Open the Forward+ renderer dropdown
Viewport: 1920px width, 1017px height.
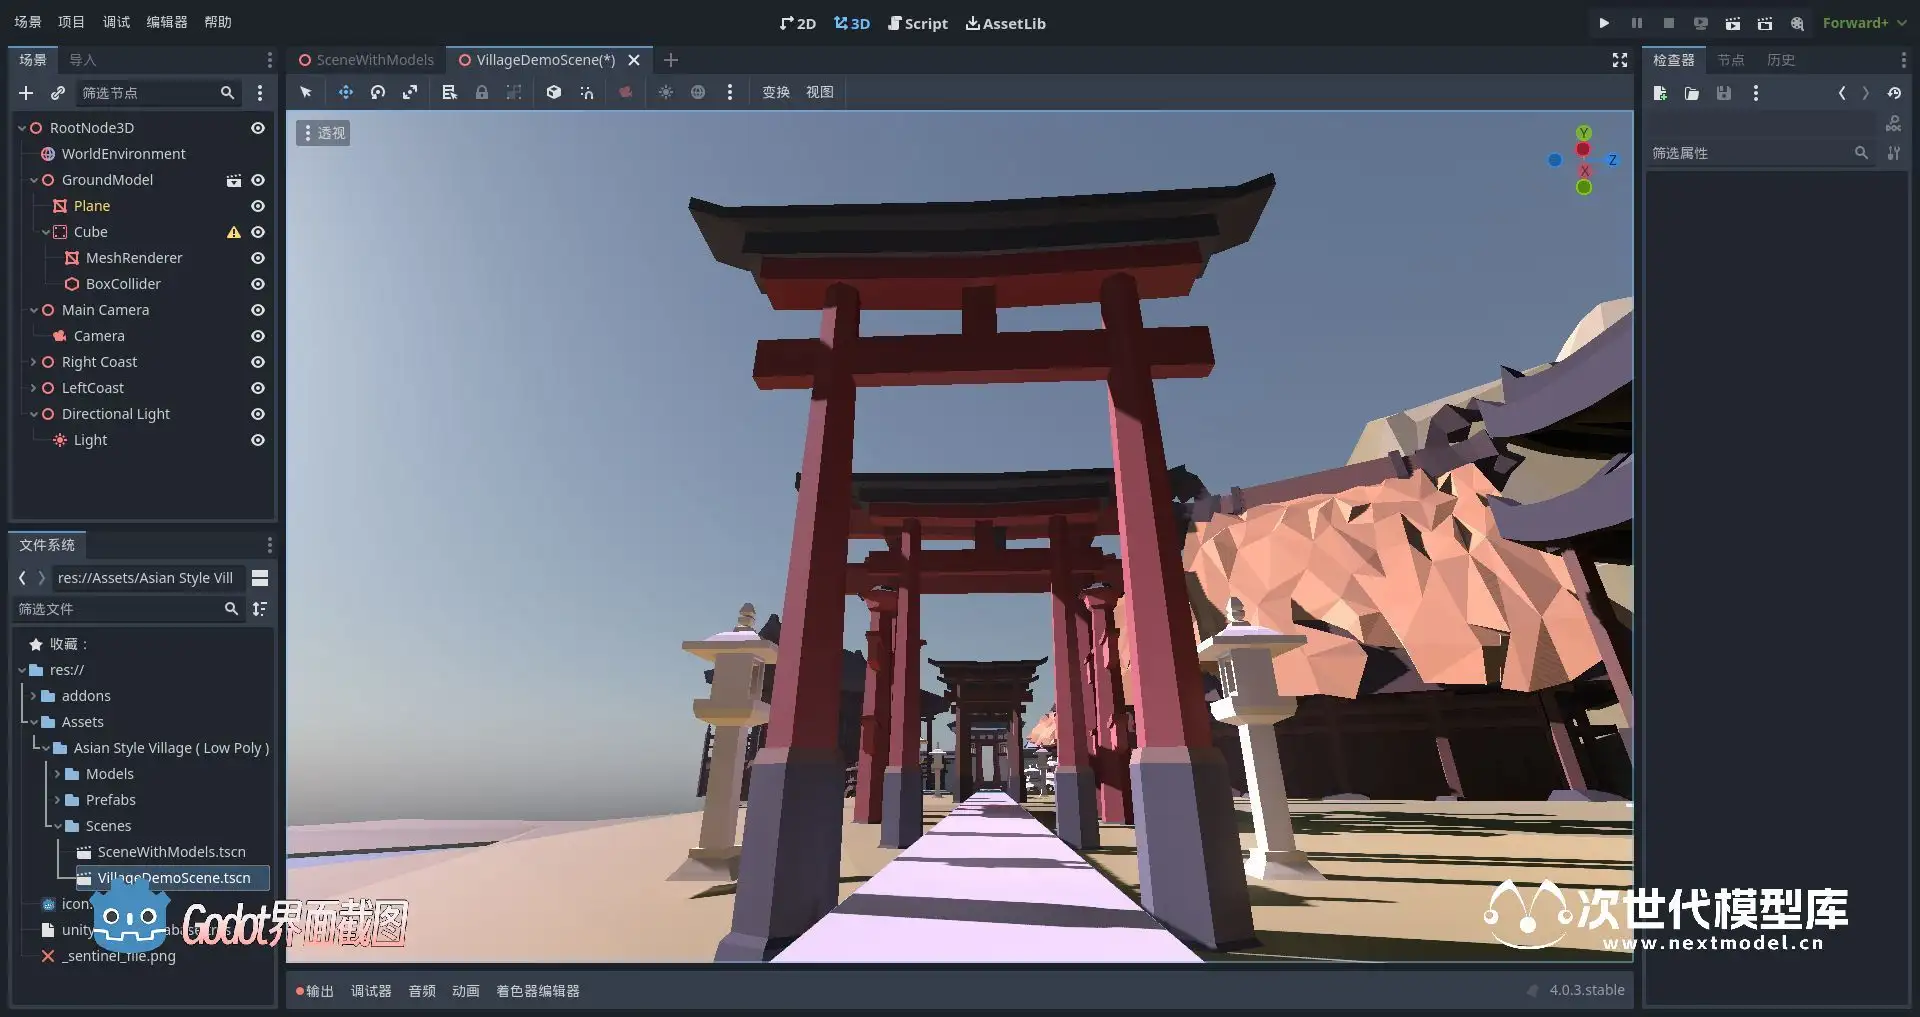[x=1864, y=23]
